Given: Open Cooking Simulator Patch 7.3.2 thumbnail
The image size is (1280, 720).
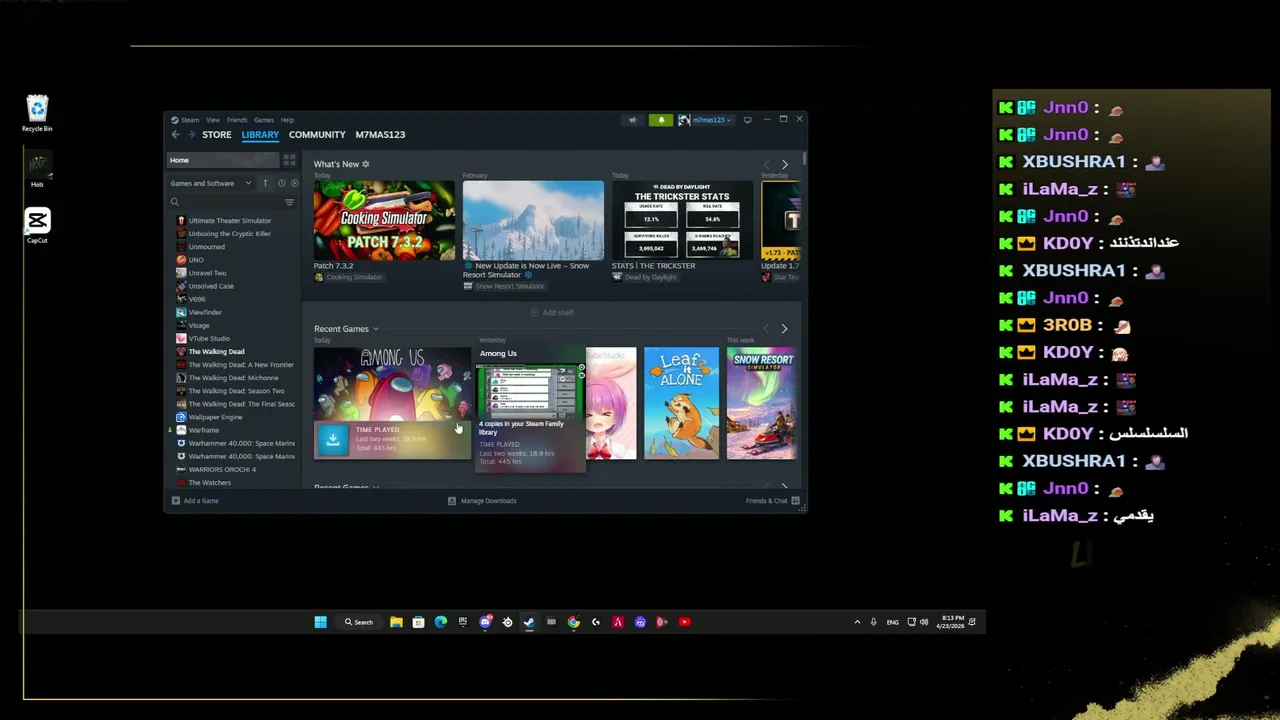Looking at the screenshot, I should pos(384,220).
